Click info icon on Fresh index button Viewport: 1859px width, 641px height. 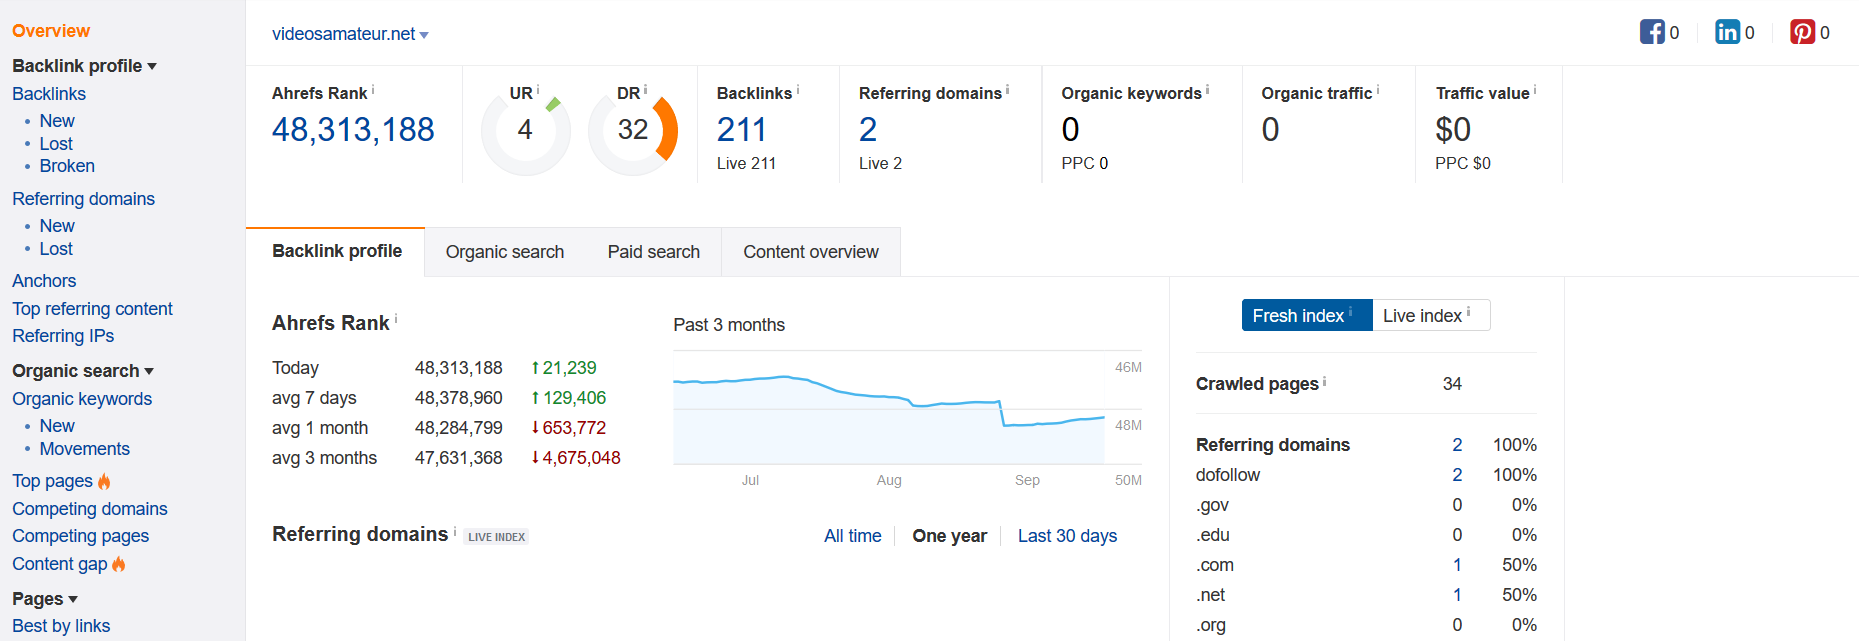click(1350, 312)
